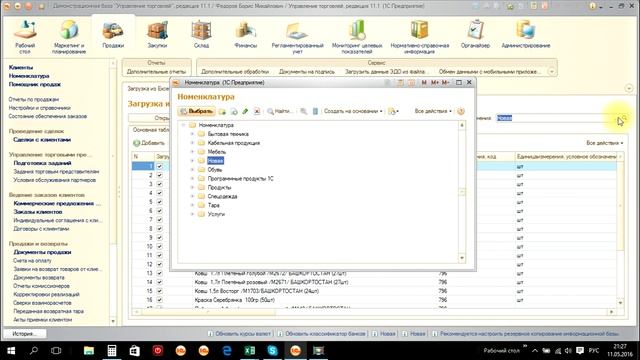Image resolution: width=640 pixels, height=360 pixels.
Task: Toggle checkbox in table row 4
Action: [160, 193]
